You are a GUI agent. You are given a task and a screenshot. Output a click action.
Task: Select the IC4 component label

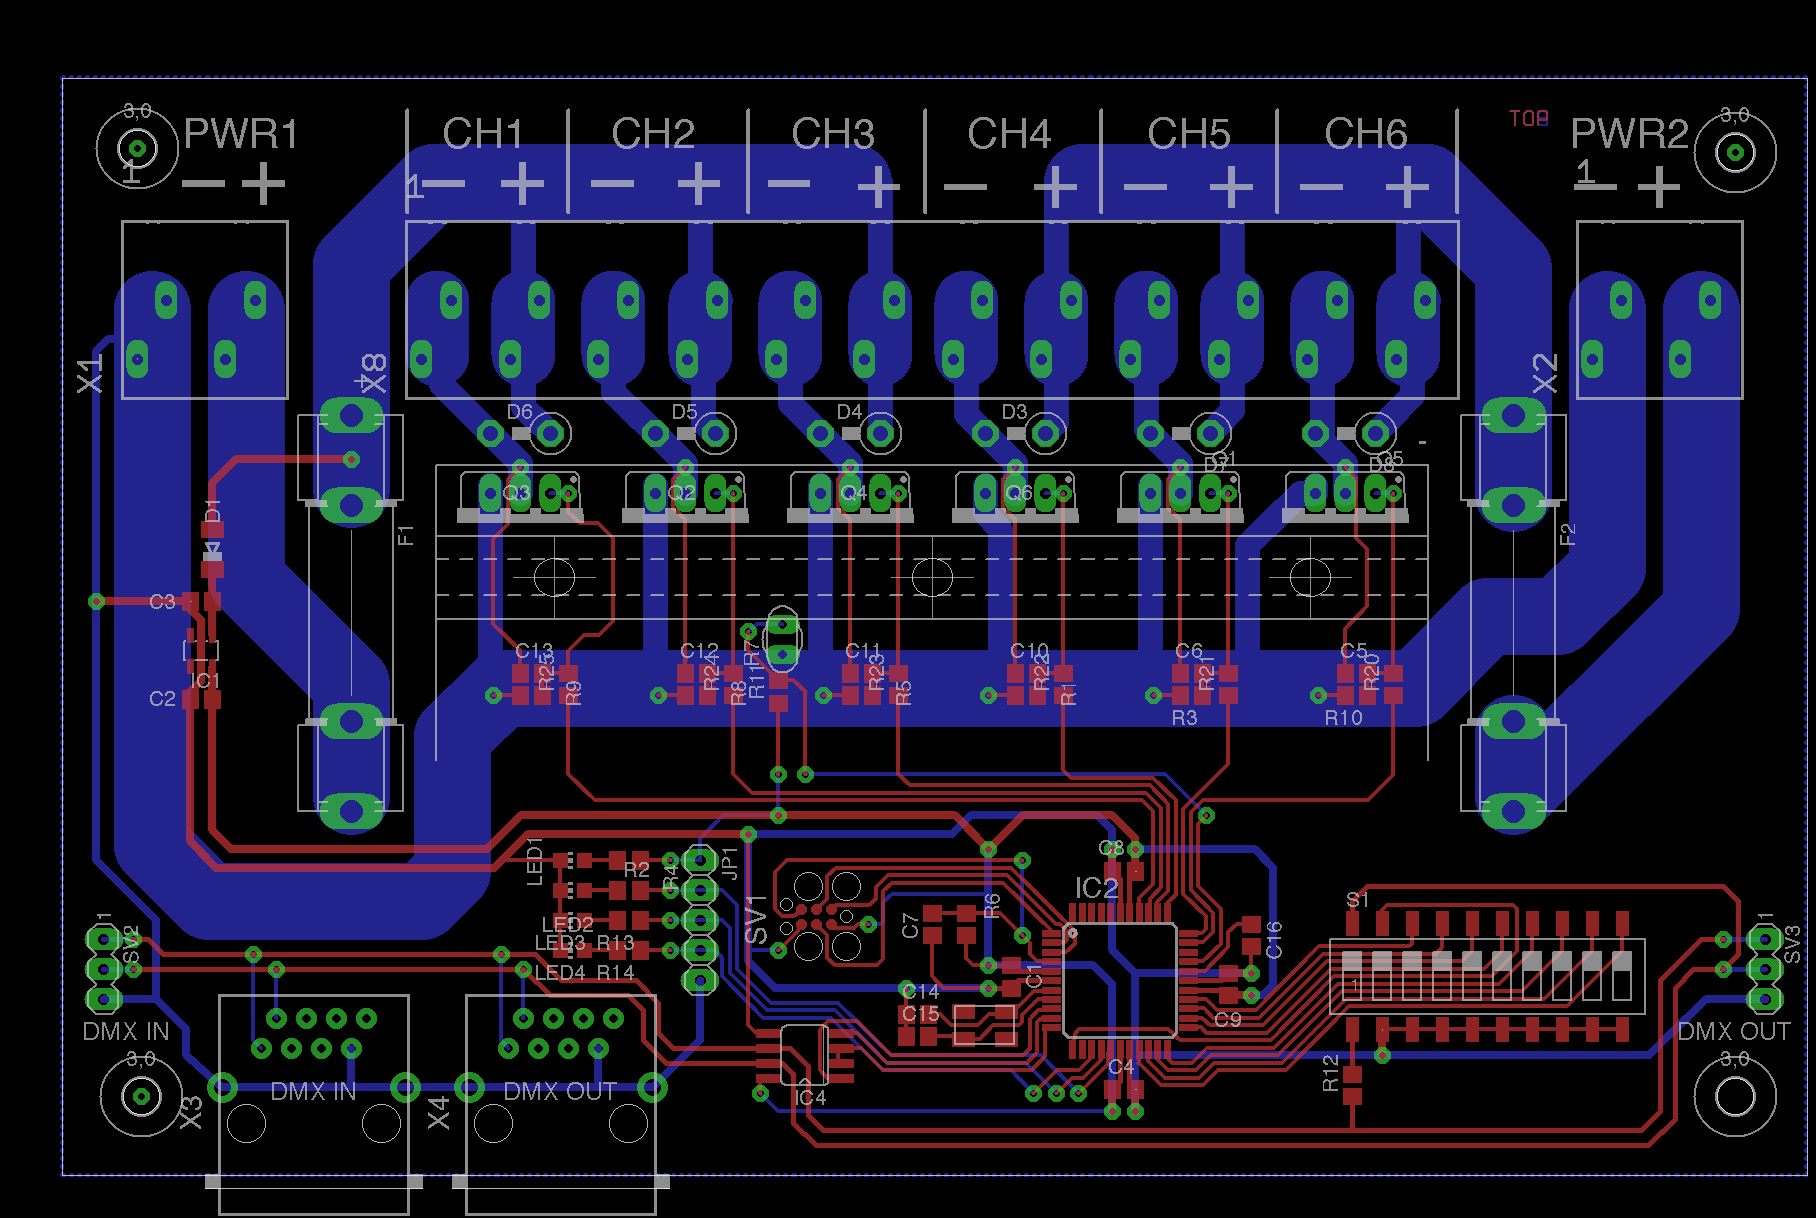pyautogui.click(x=810, y=1097)
